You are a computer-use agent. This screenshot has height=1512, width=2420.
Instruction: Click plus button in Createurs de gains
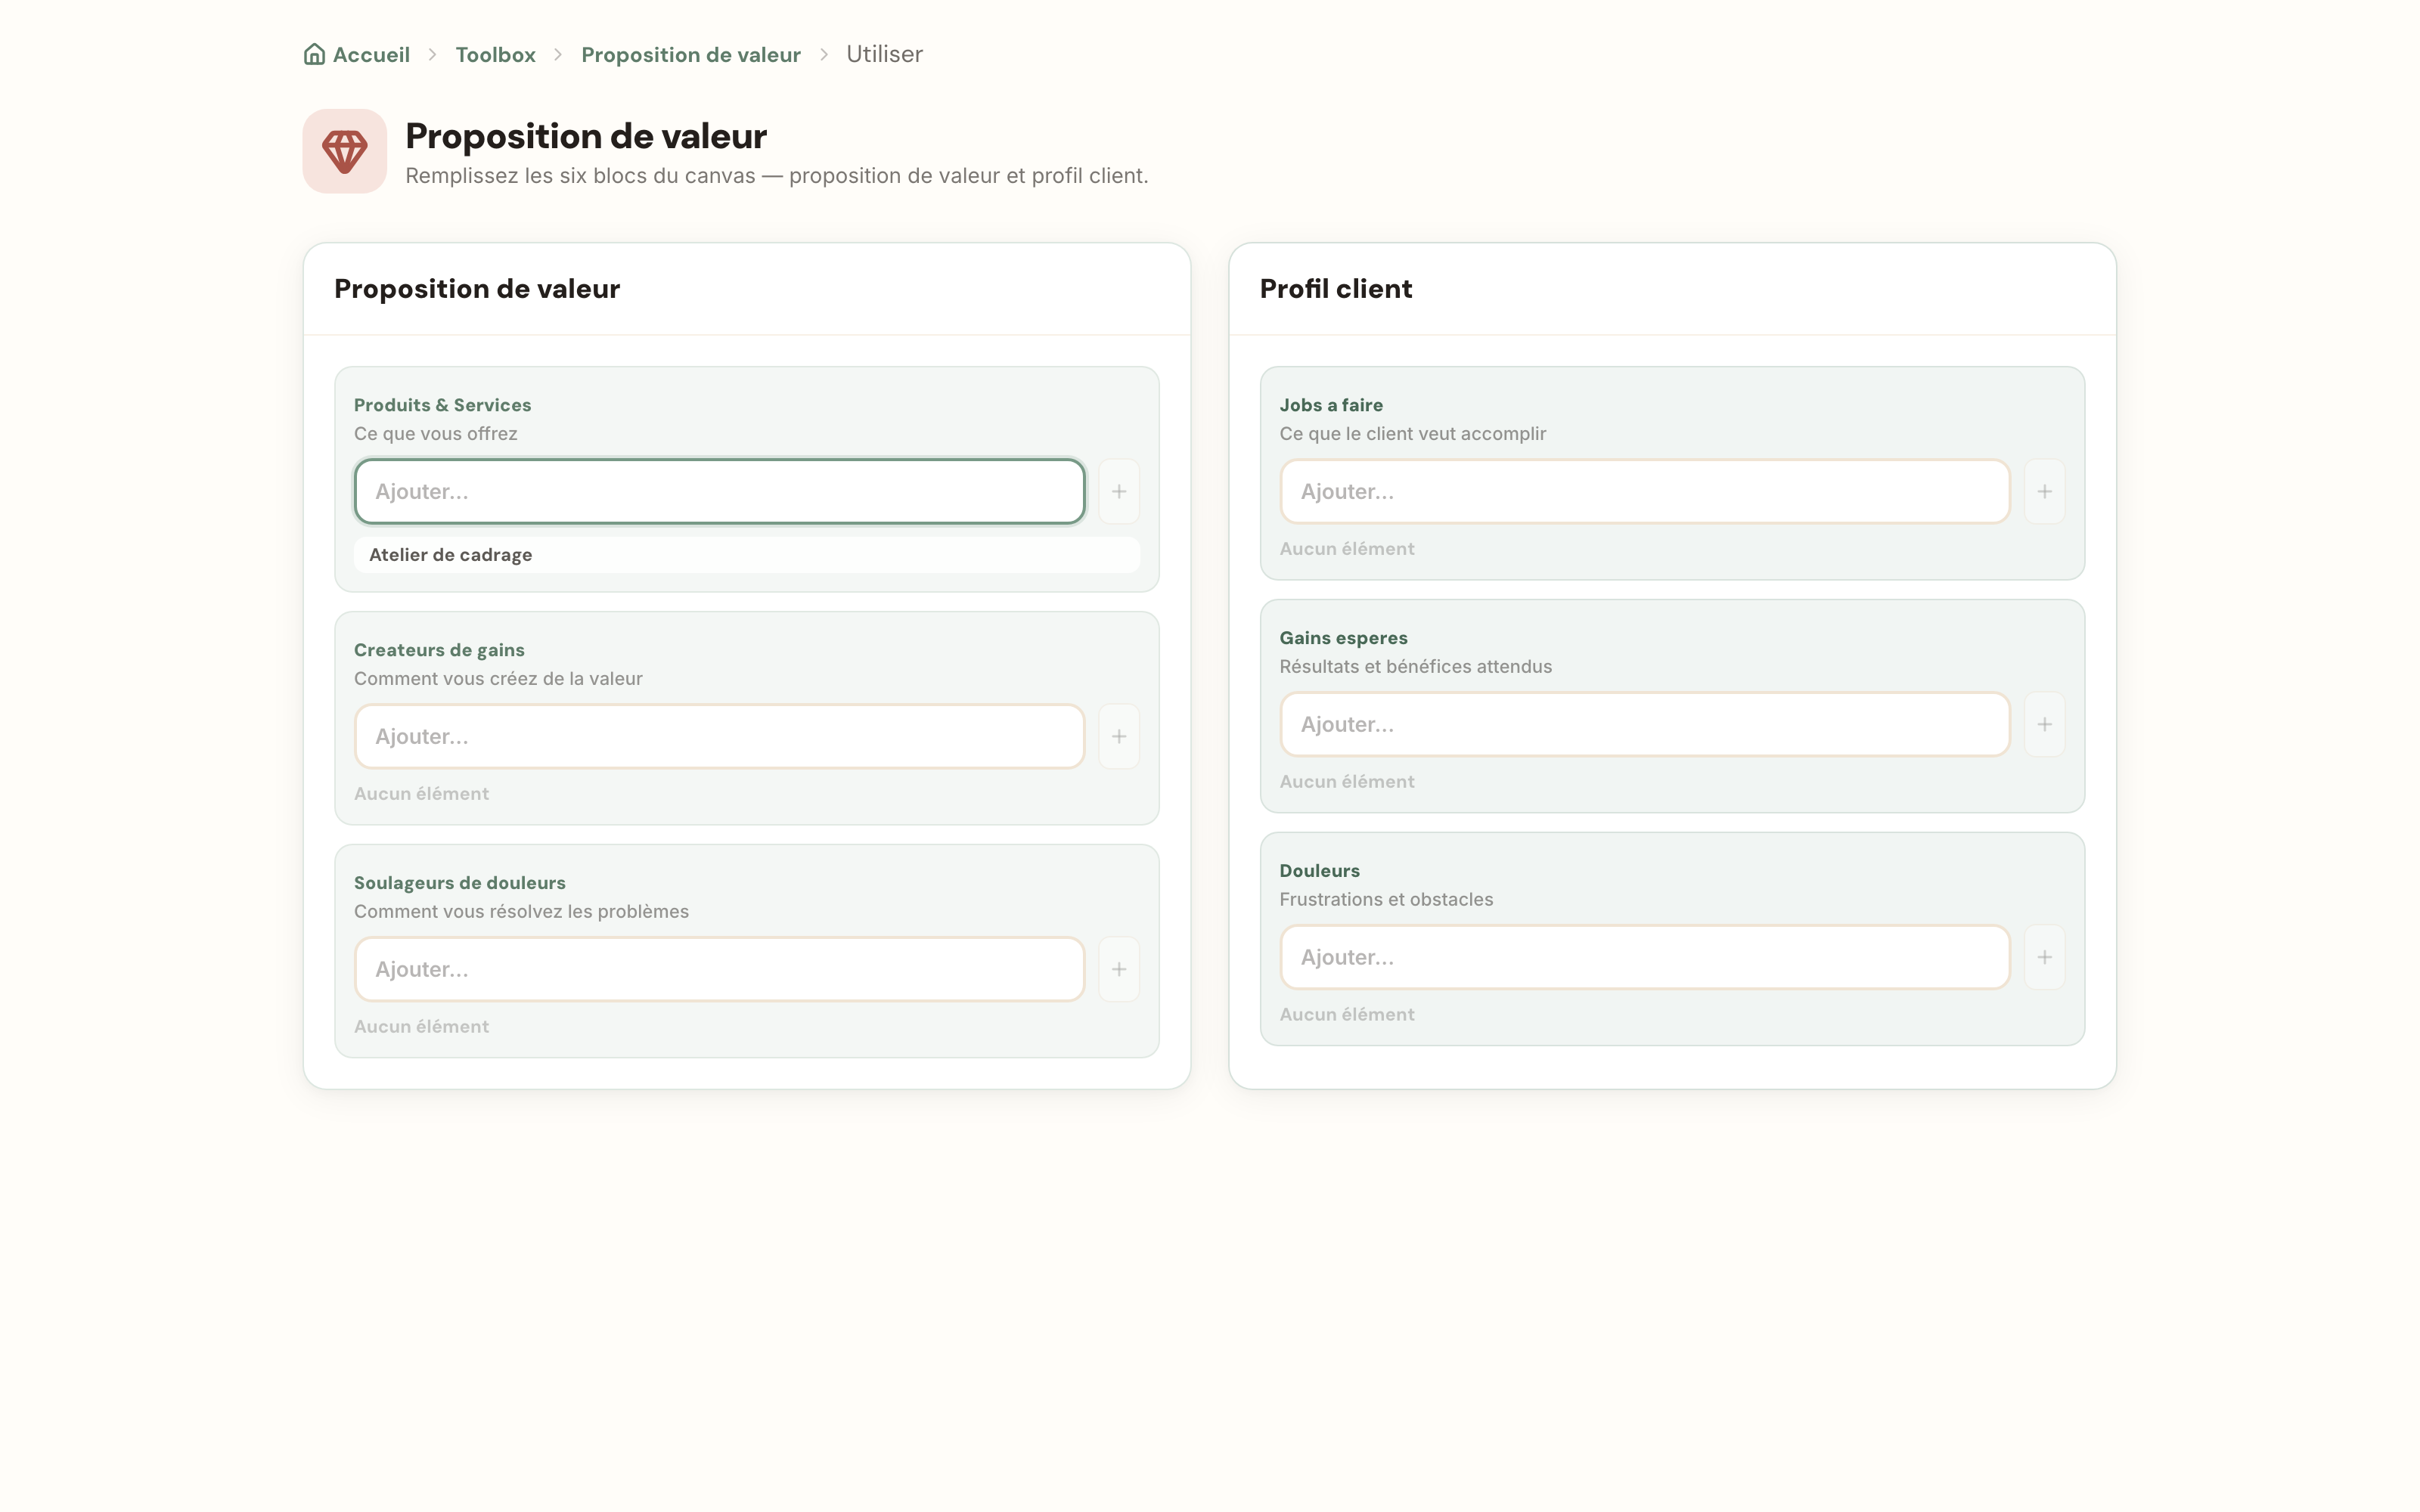click(1119, 736)
